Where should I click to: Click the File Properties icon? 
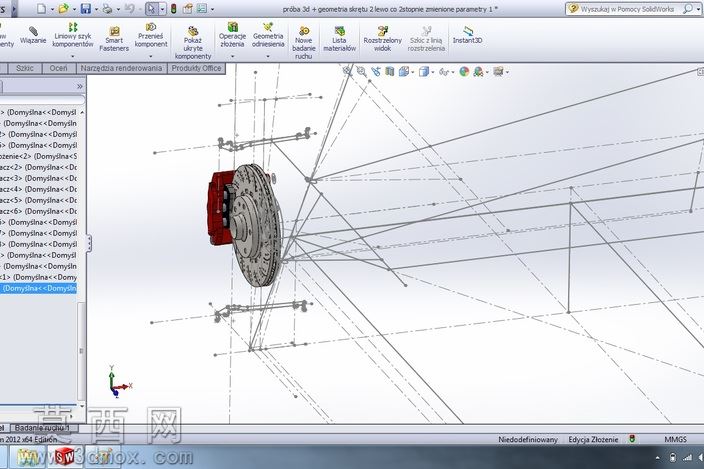click(x=188, y=9)
